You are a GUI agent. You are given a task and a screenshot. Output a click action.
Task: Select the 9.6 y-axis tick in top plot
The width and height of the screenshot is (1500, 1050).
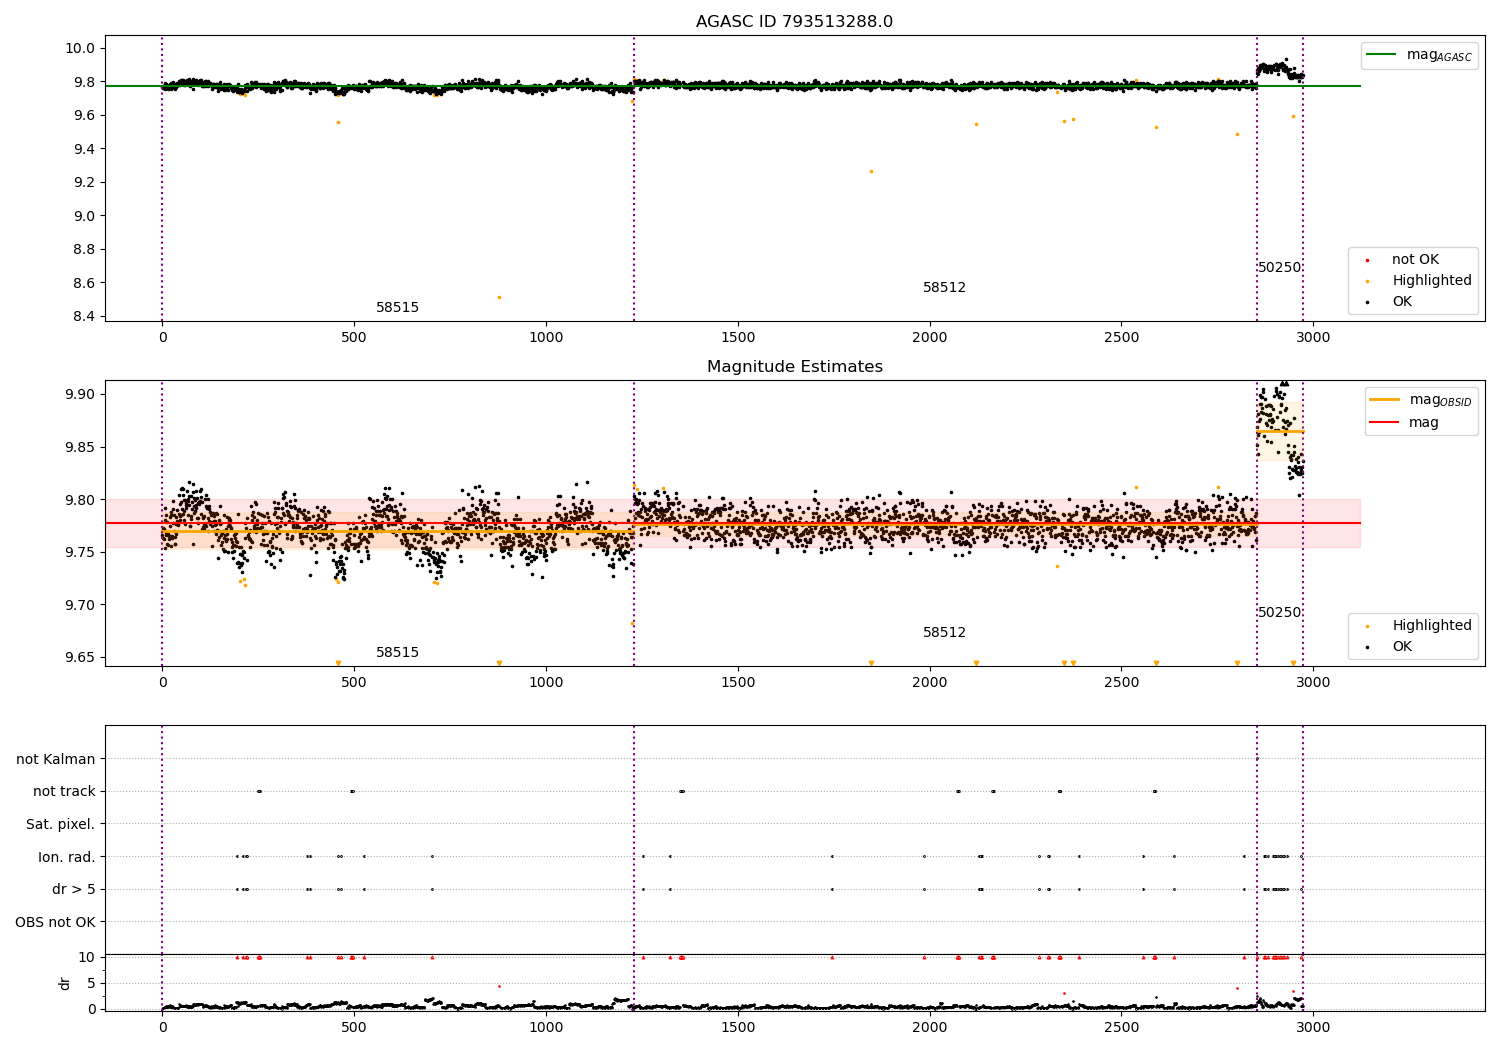[84, 115]
